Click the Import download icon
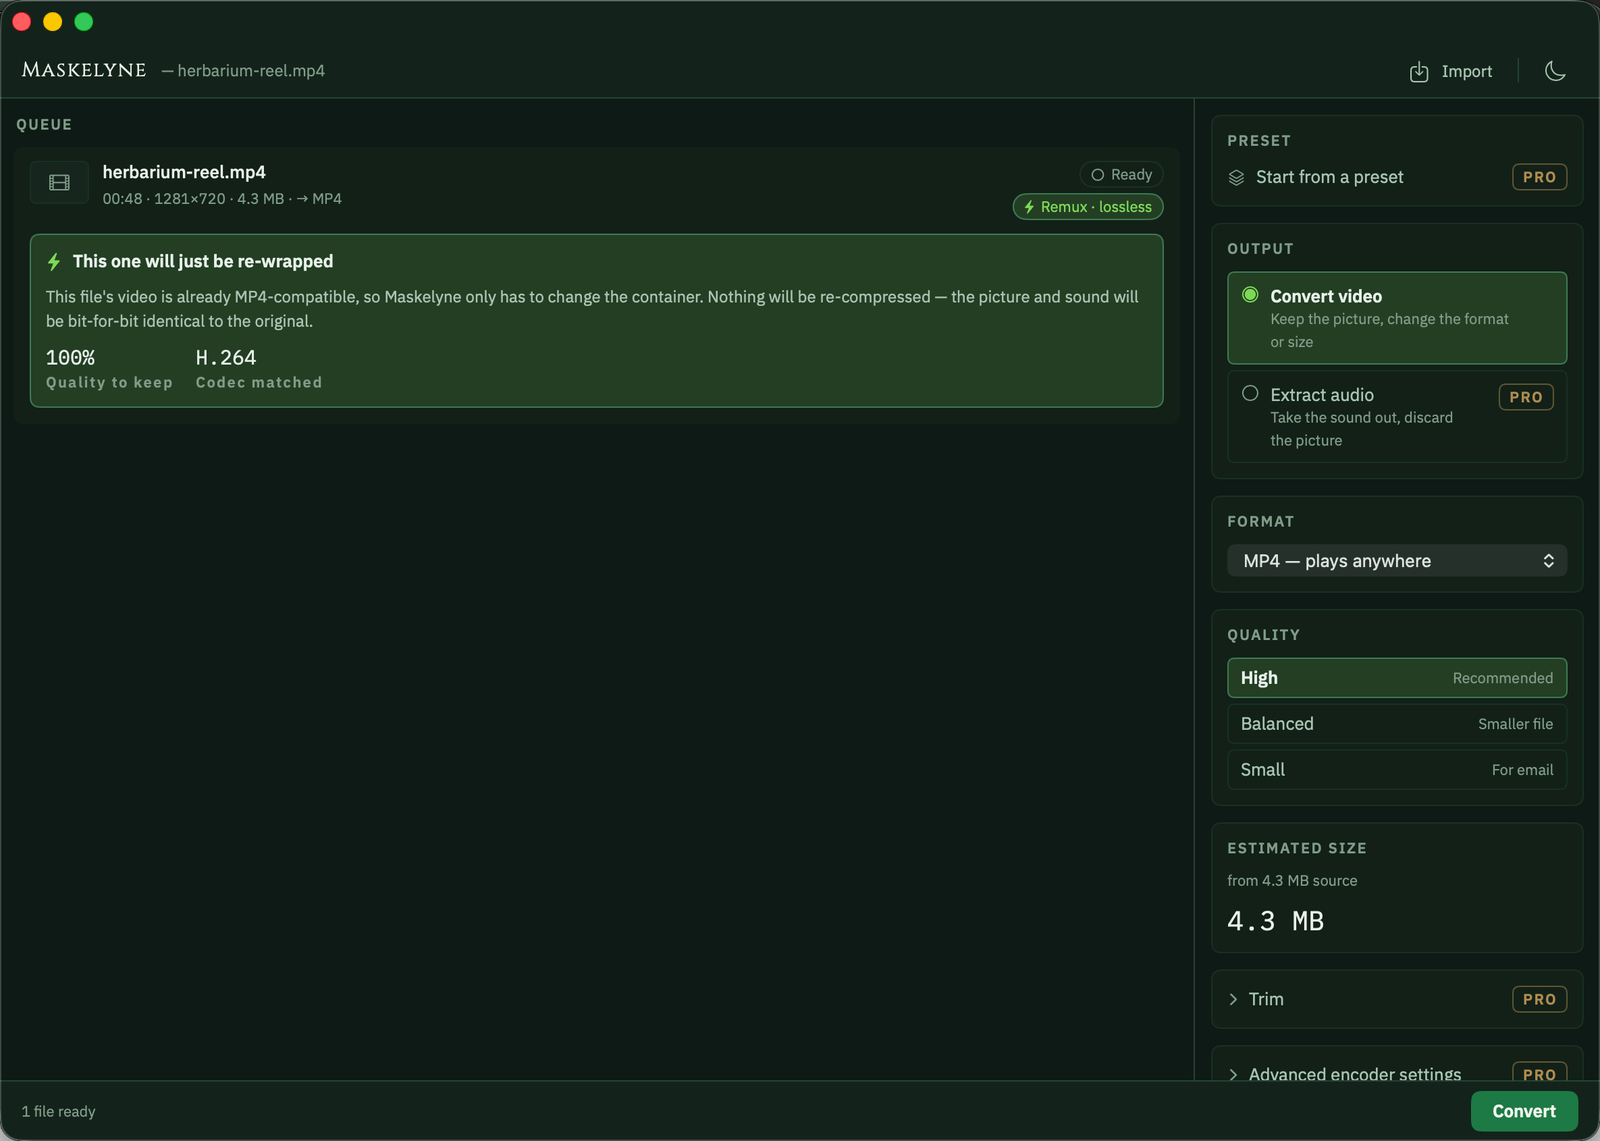This screenshot has height=1141, width=1600. pyautogui.click(x=1418, y=71)
